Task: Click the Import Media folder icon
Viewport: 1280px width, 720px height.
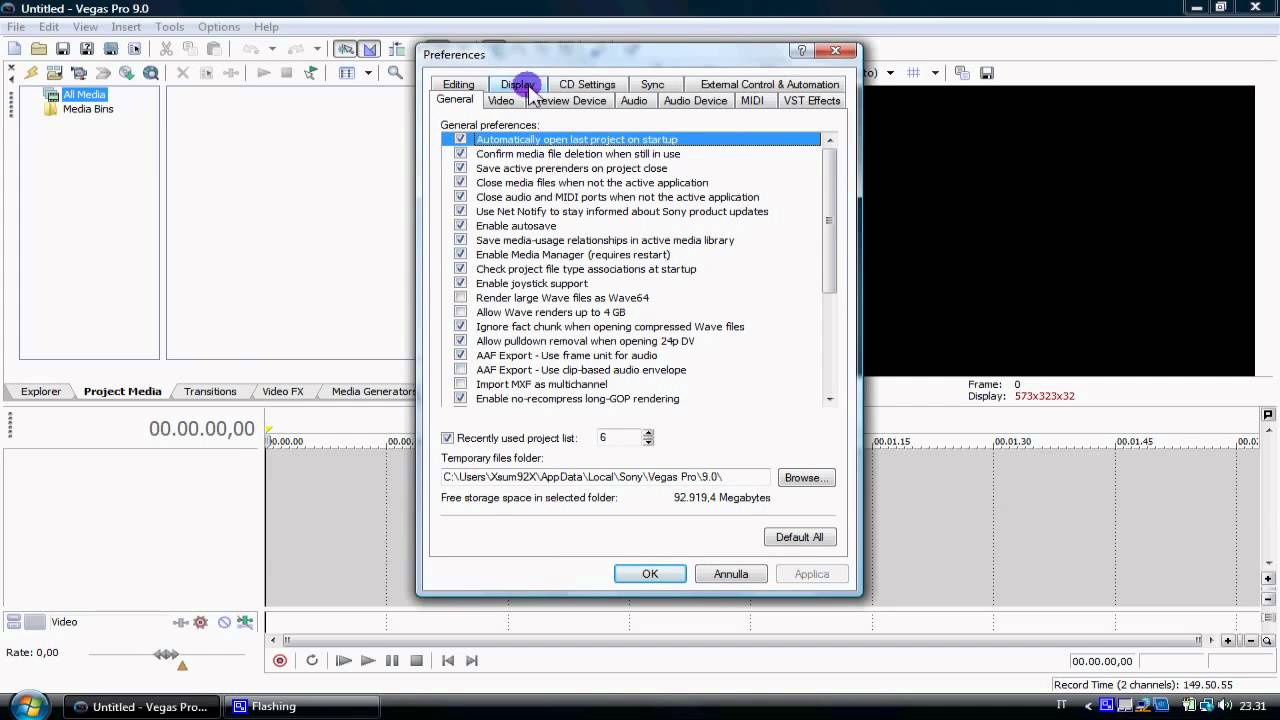Action: 55,73
